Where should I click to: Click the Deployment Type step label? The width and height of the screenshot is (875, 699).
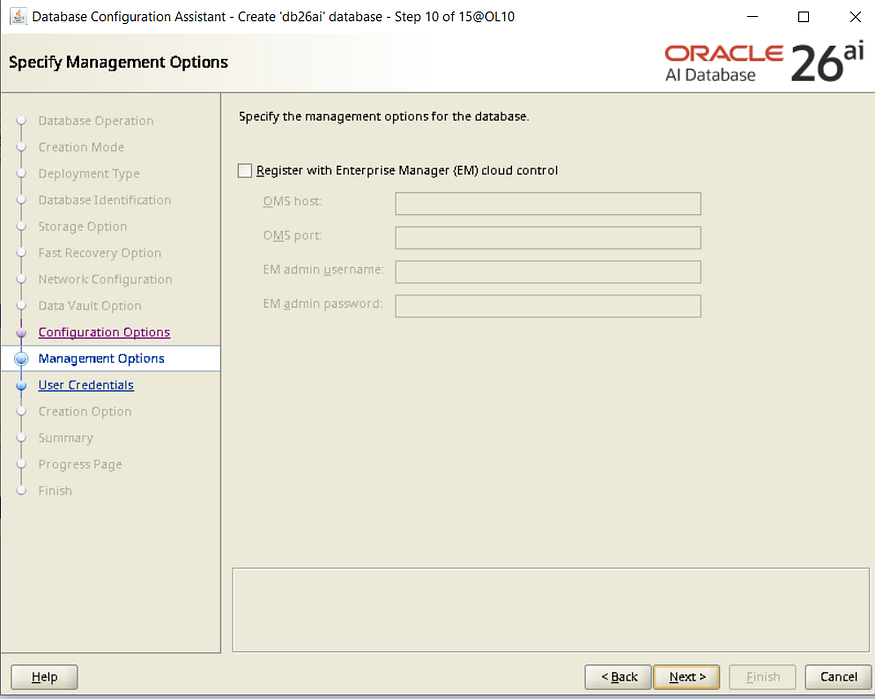coord(89,173)
